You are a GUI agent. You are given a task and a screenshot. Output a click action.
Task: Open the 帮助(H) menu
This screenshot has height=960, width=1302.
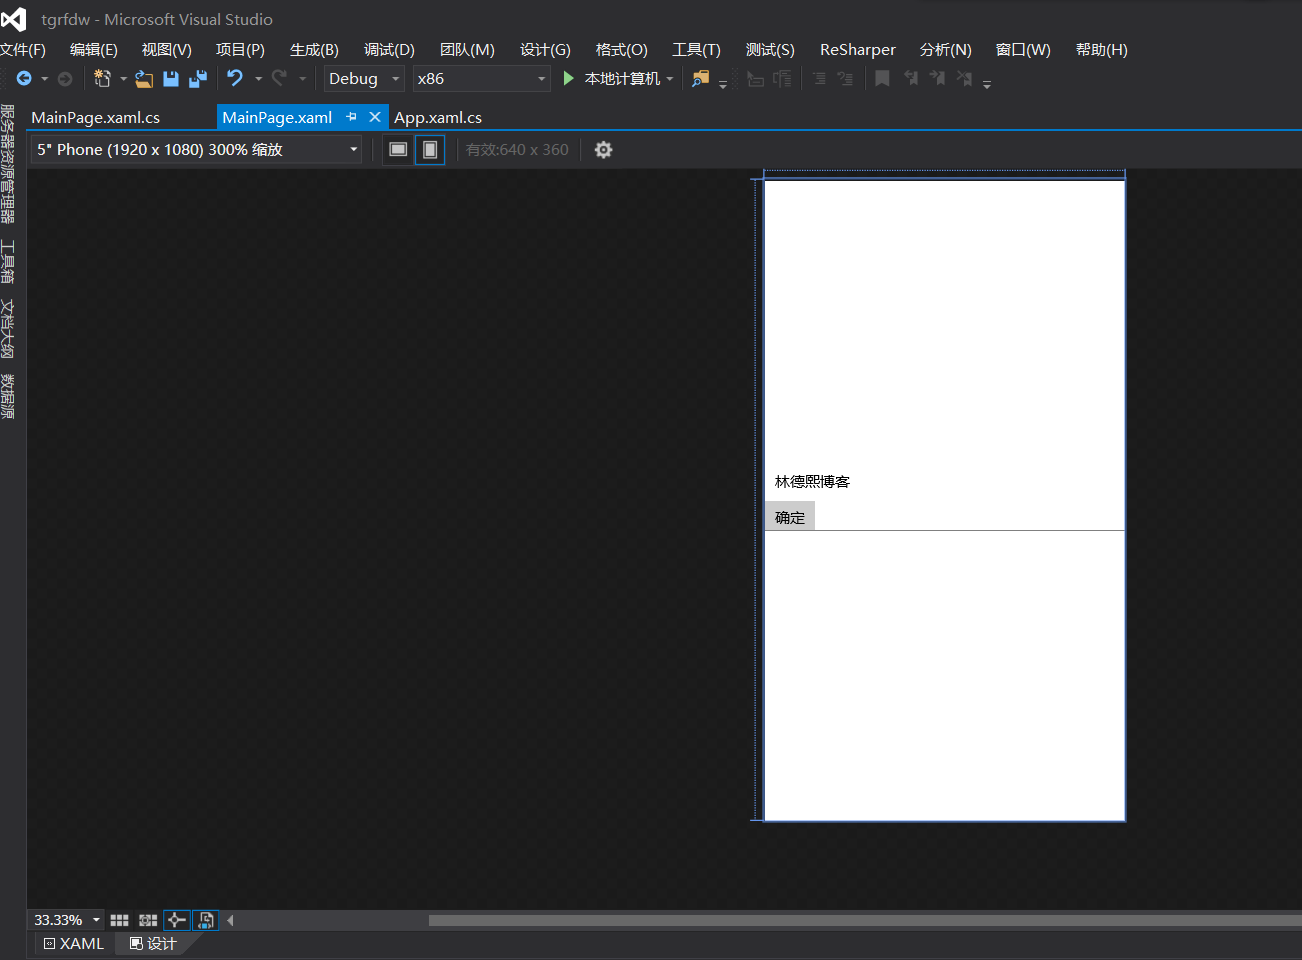click(1102, 49)
